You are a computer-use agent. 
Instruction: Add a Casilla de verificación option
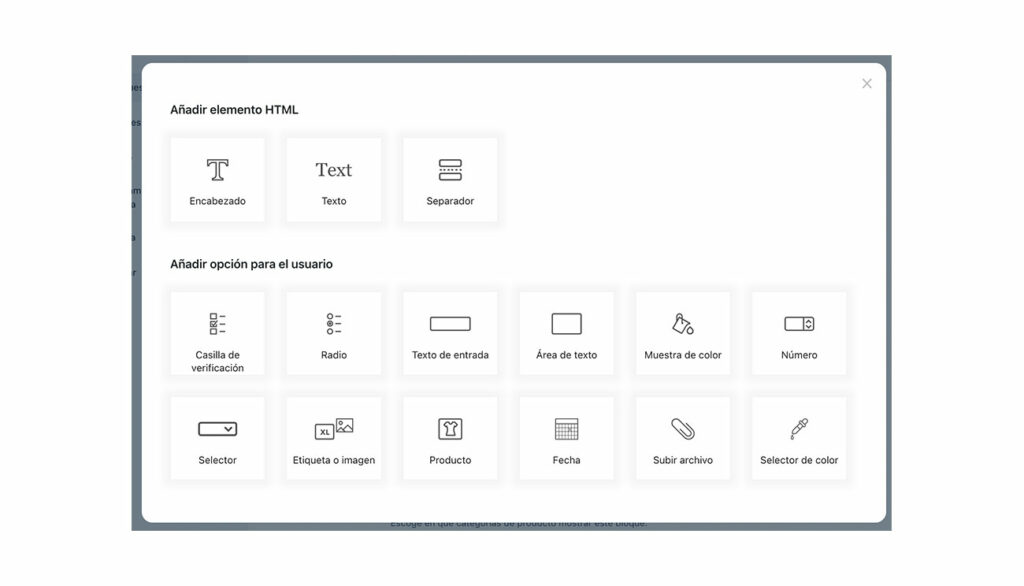[217, 333]
